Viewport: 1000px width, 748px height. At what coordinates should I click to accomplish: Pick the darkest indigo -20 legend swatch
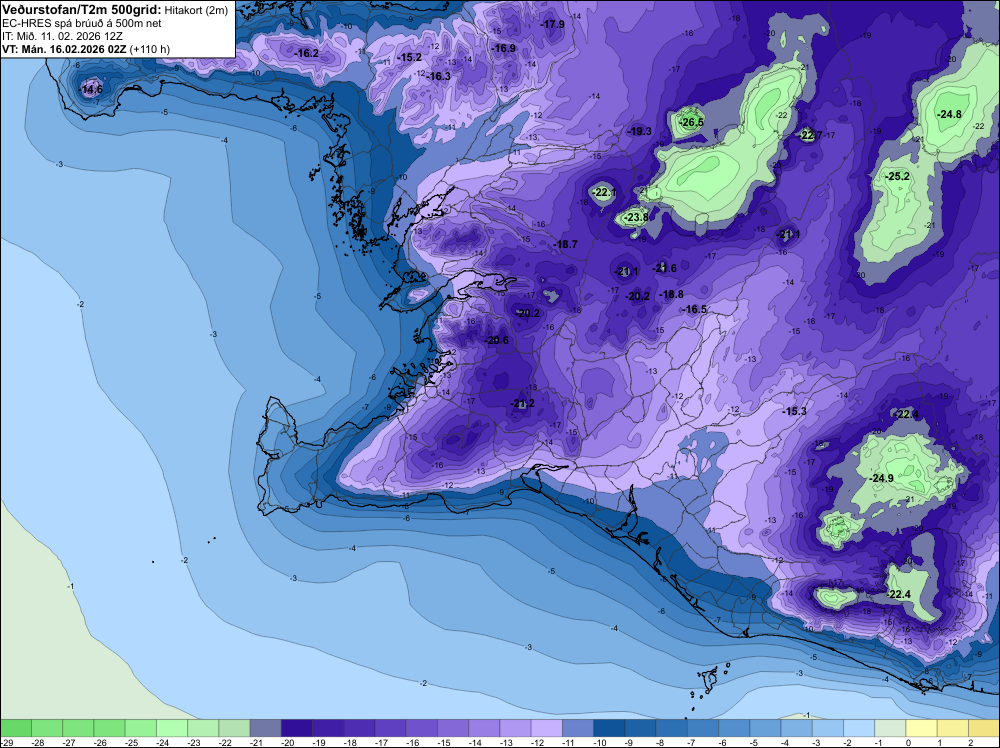(x=297, y=728)
